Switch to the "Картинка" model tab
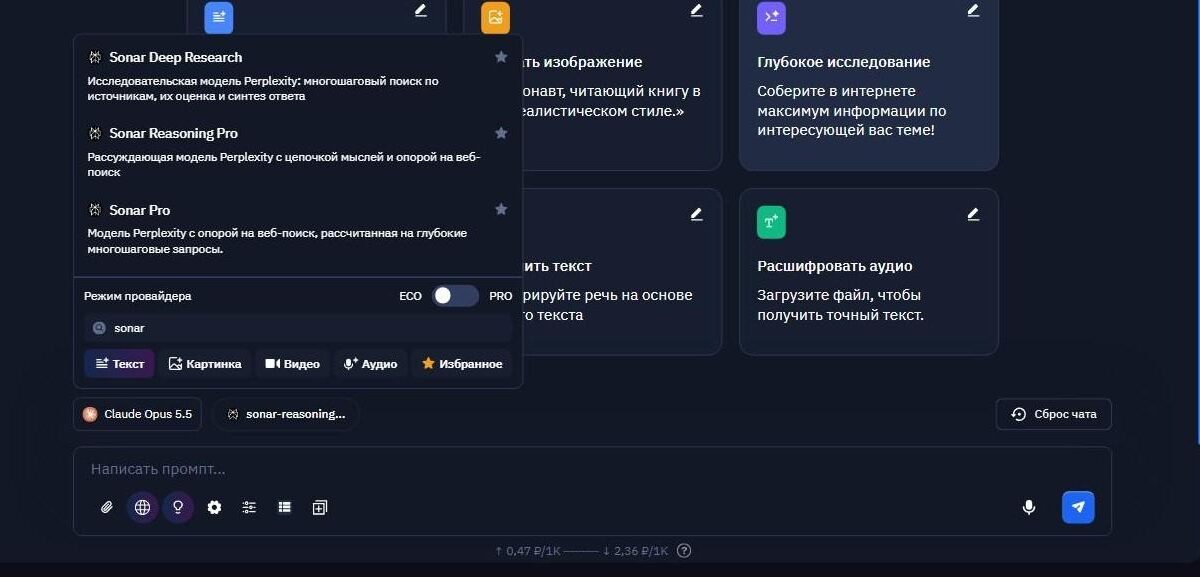Screen dimensions: 1200x577 (x=205, y=364)
